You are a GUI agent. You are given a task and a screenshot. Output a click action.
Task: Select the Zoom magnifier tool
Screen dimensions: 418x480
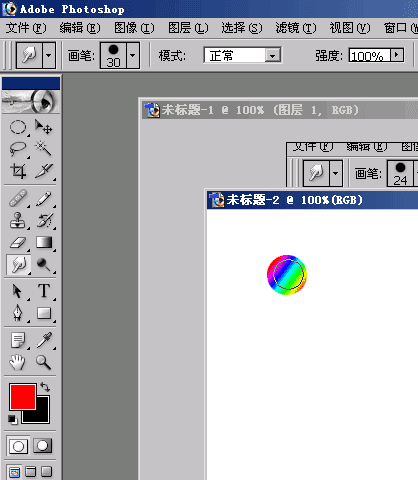pyautogui.click(x=44, y=362)
